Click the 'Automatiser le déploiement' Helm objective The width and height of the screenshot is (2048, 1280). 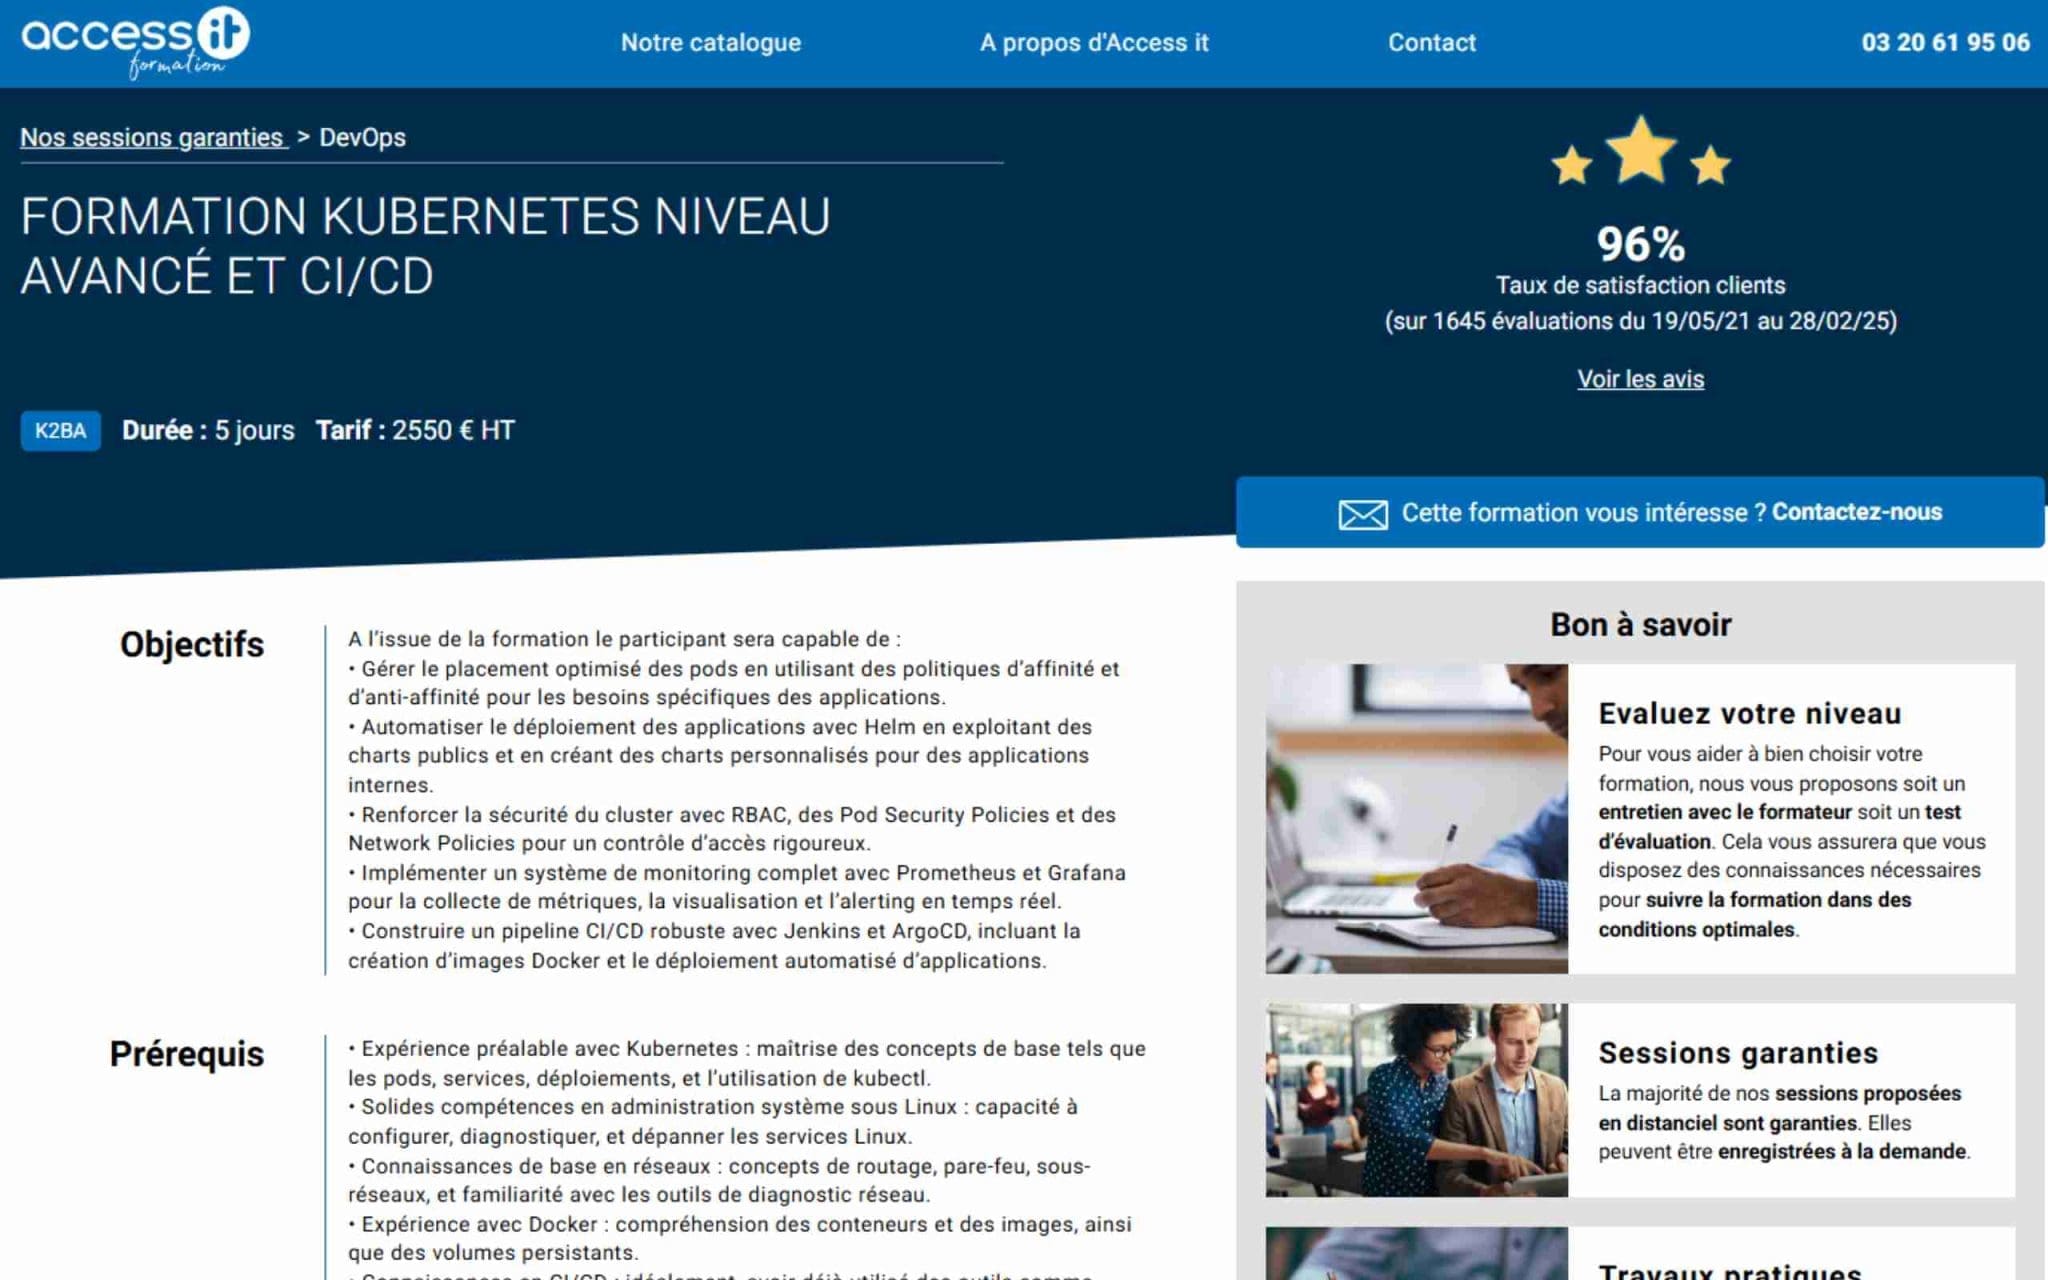pyautogui.click(x=720, y=756)
